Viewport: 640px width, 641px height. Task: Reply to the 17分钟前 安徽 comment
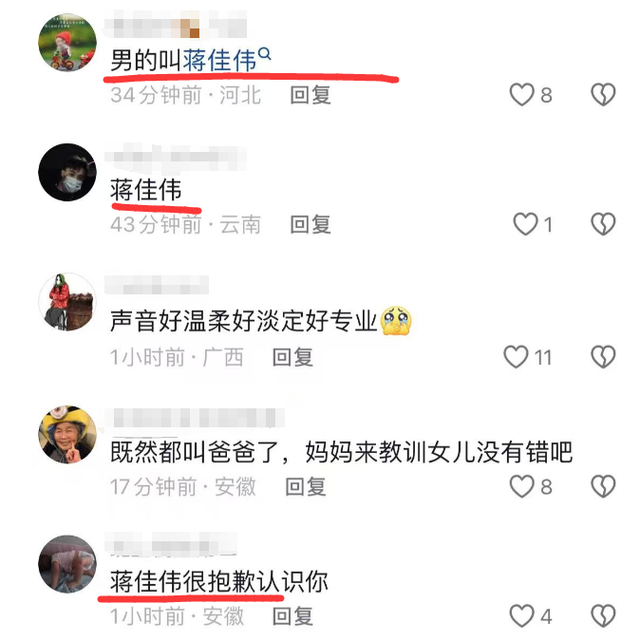(x=306, y=486)
